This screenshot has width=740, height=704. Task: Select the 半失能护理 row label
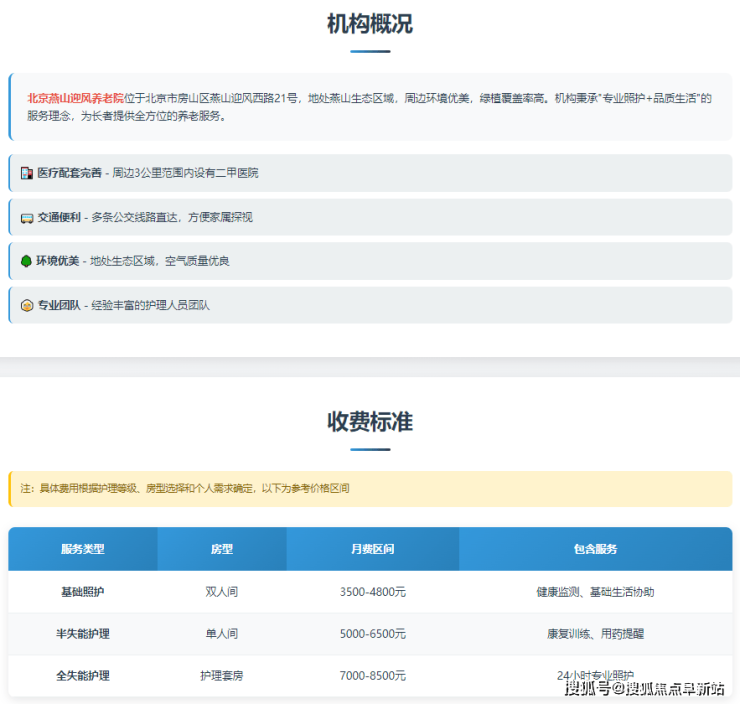click(82, 634)
